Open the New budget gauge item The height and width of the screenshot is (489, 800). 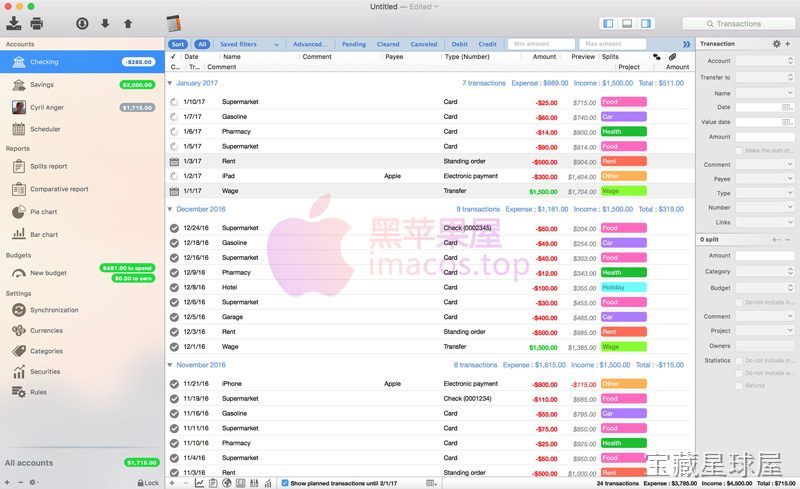[x=82, y=273]
